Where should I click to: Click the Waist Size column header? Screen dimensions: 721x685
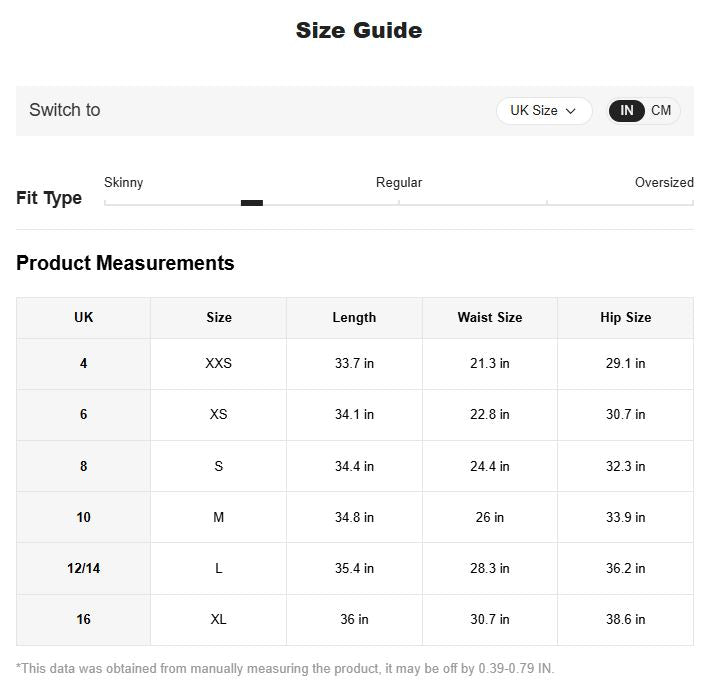point(490,318)
